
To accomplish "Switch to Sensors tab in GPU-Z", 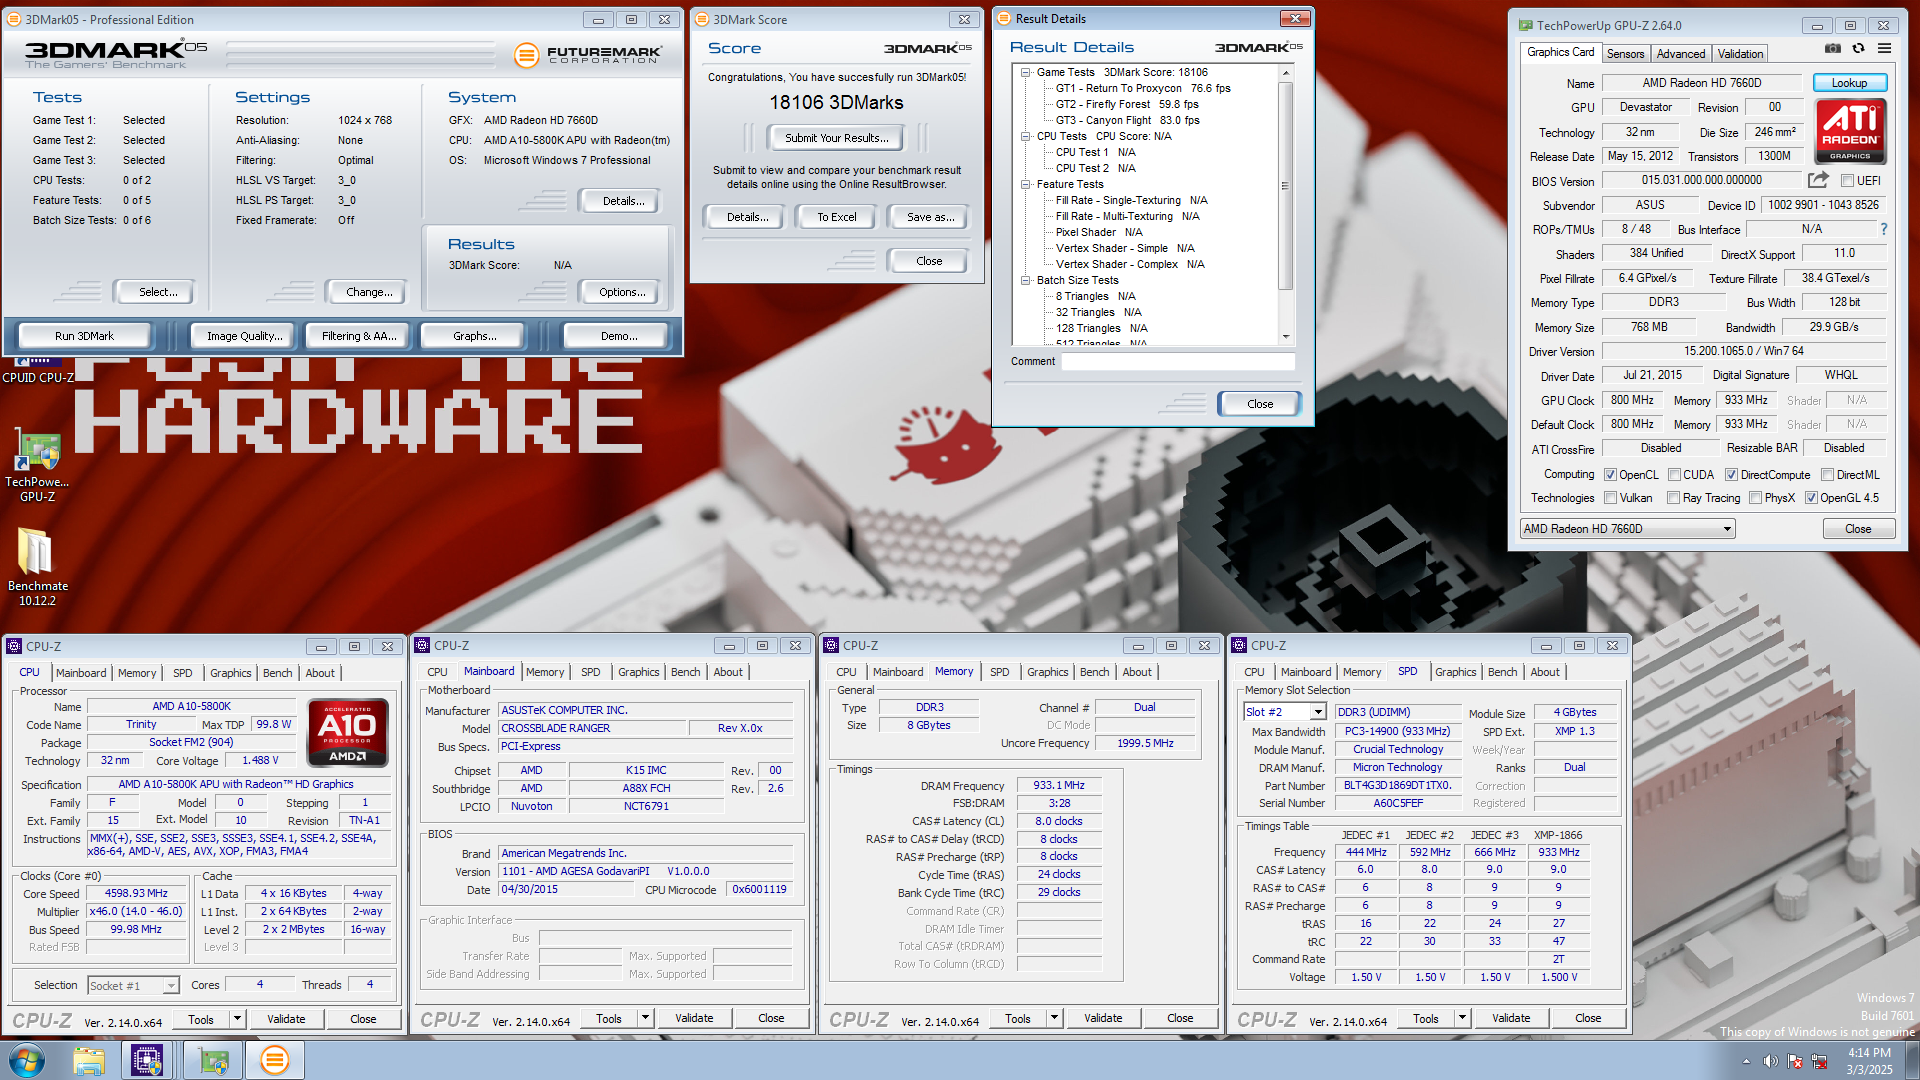I will tap(1625, 54).
